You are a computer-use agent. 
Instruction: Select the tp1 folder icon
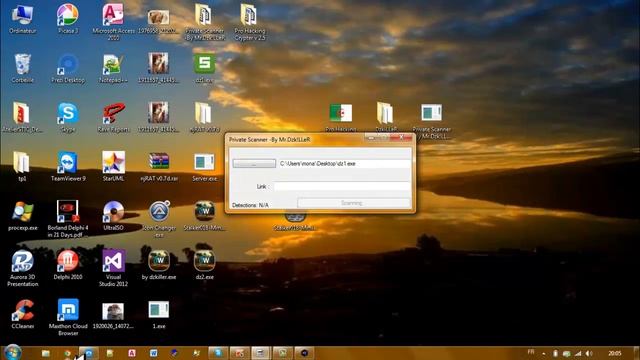22,166
